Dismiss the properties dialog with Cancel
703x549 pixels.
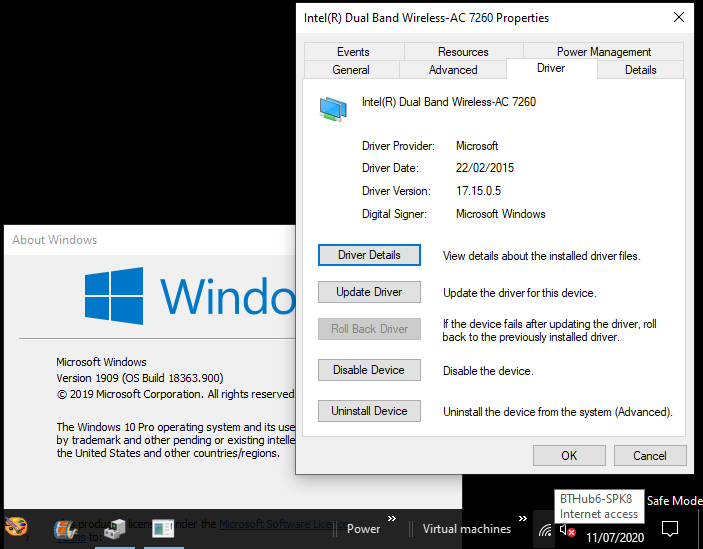point(650,456)
